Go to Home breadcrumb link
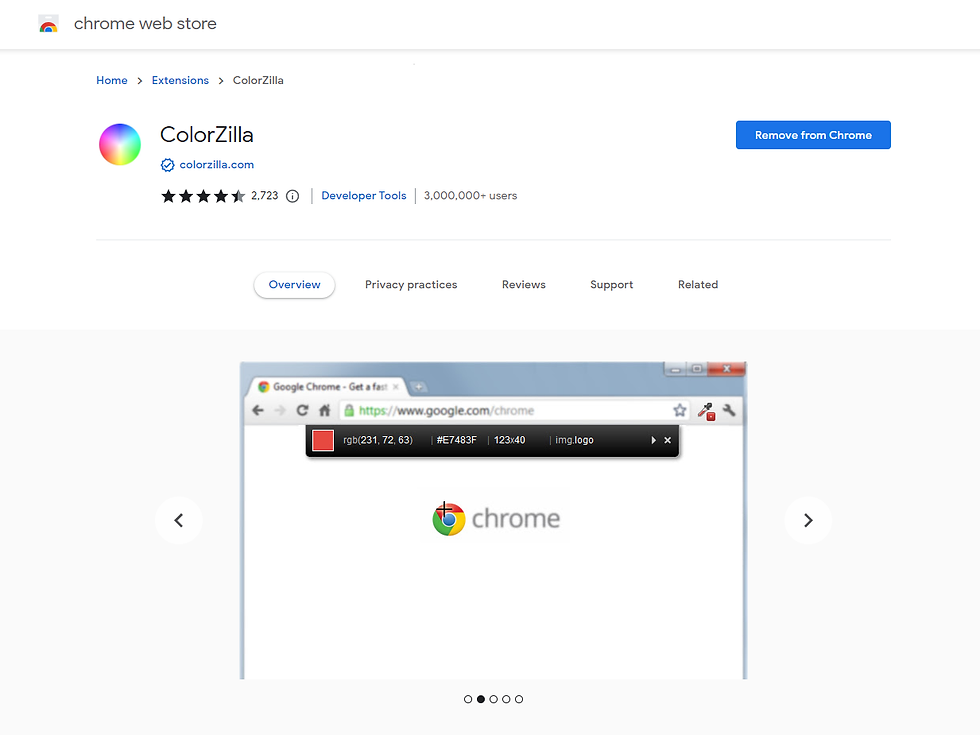980x738 pixels. click(x=112, y=80)
